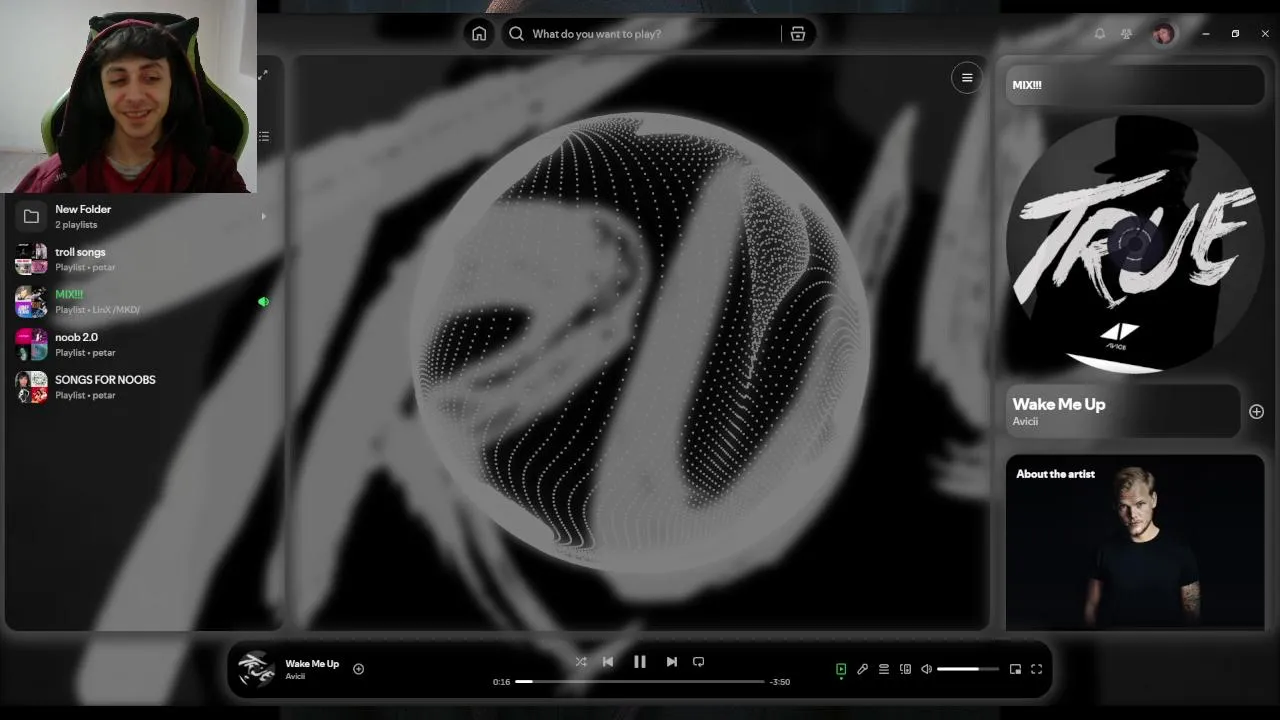Open Avicii link in player bar
This screenshot has width=1280, height=720.
[295, 676]
